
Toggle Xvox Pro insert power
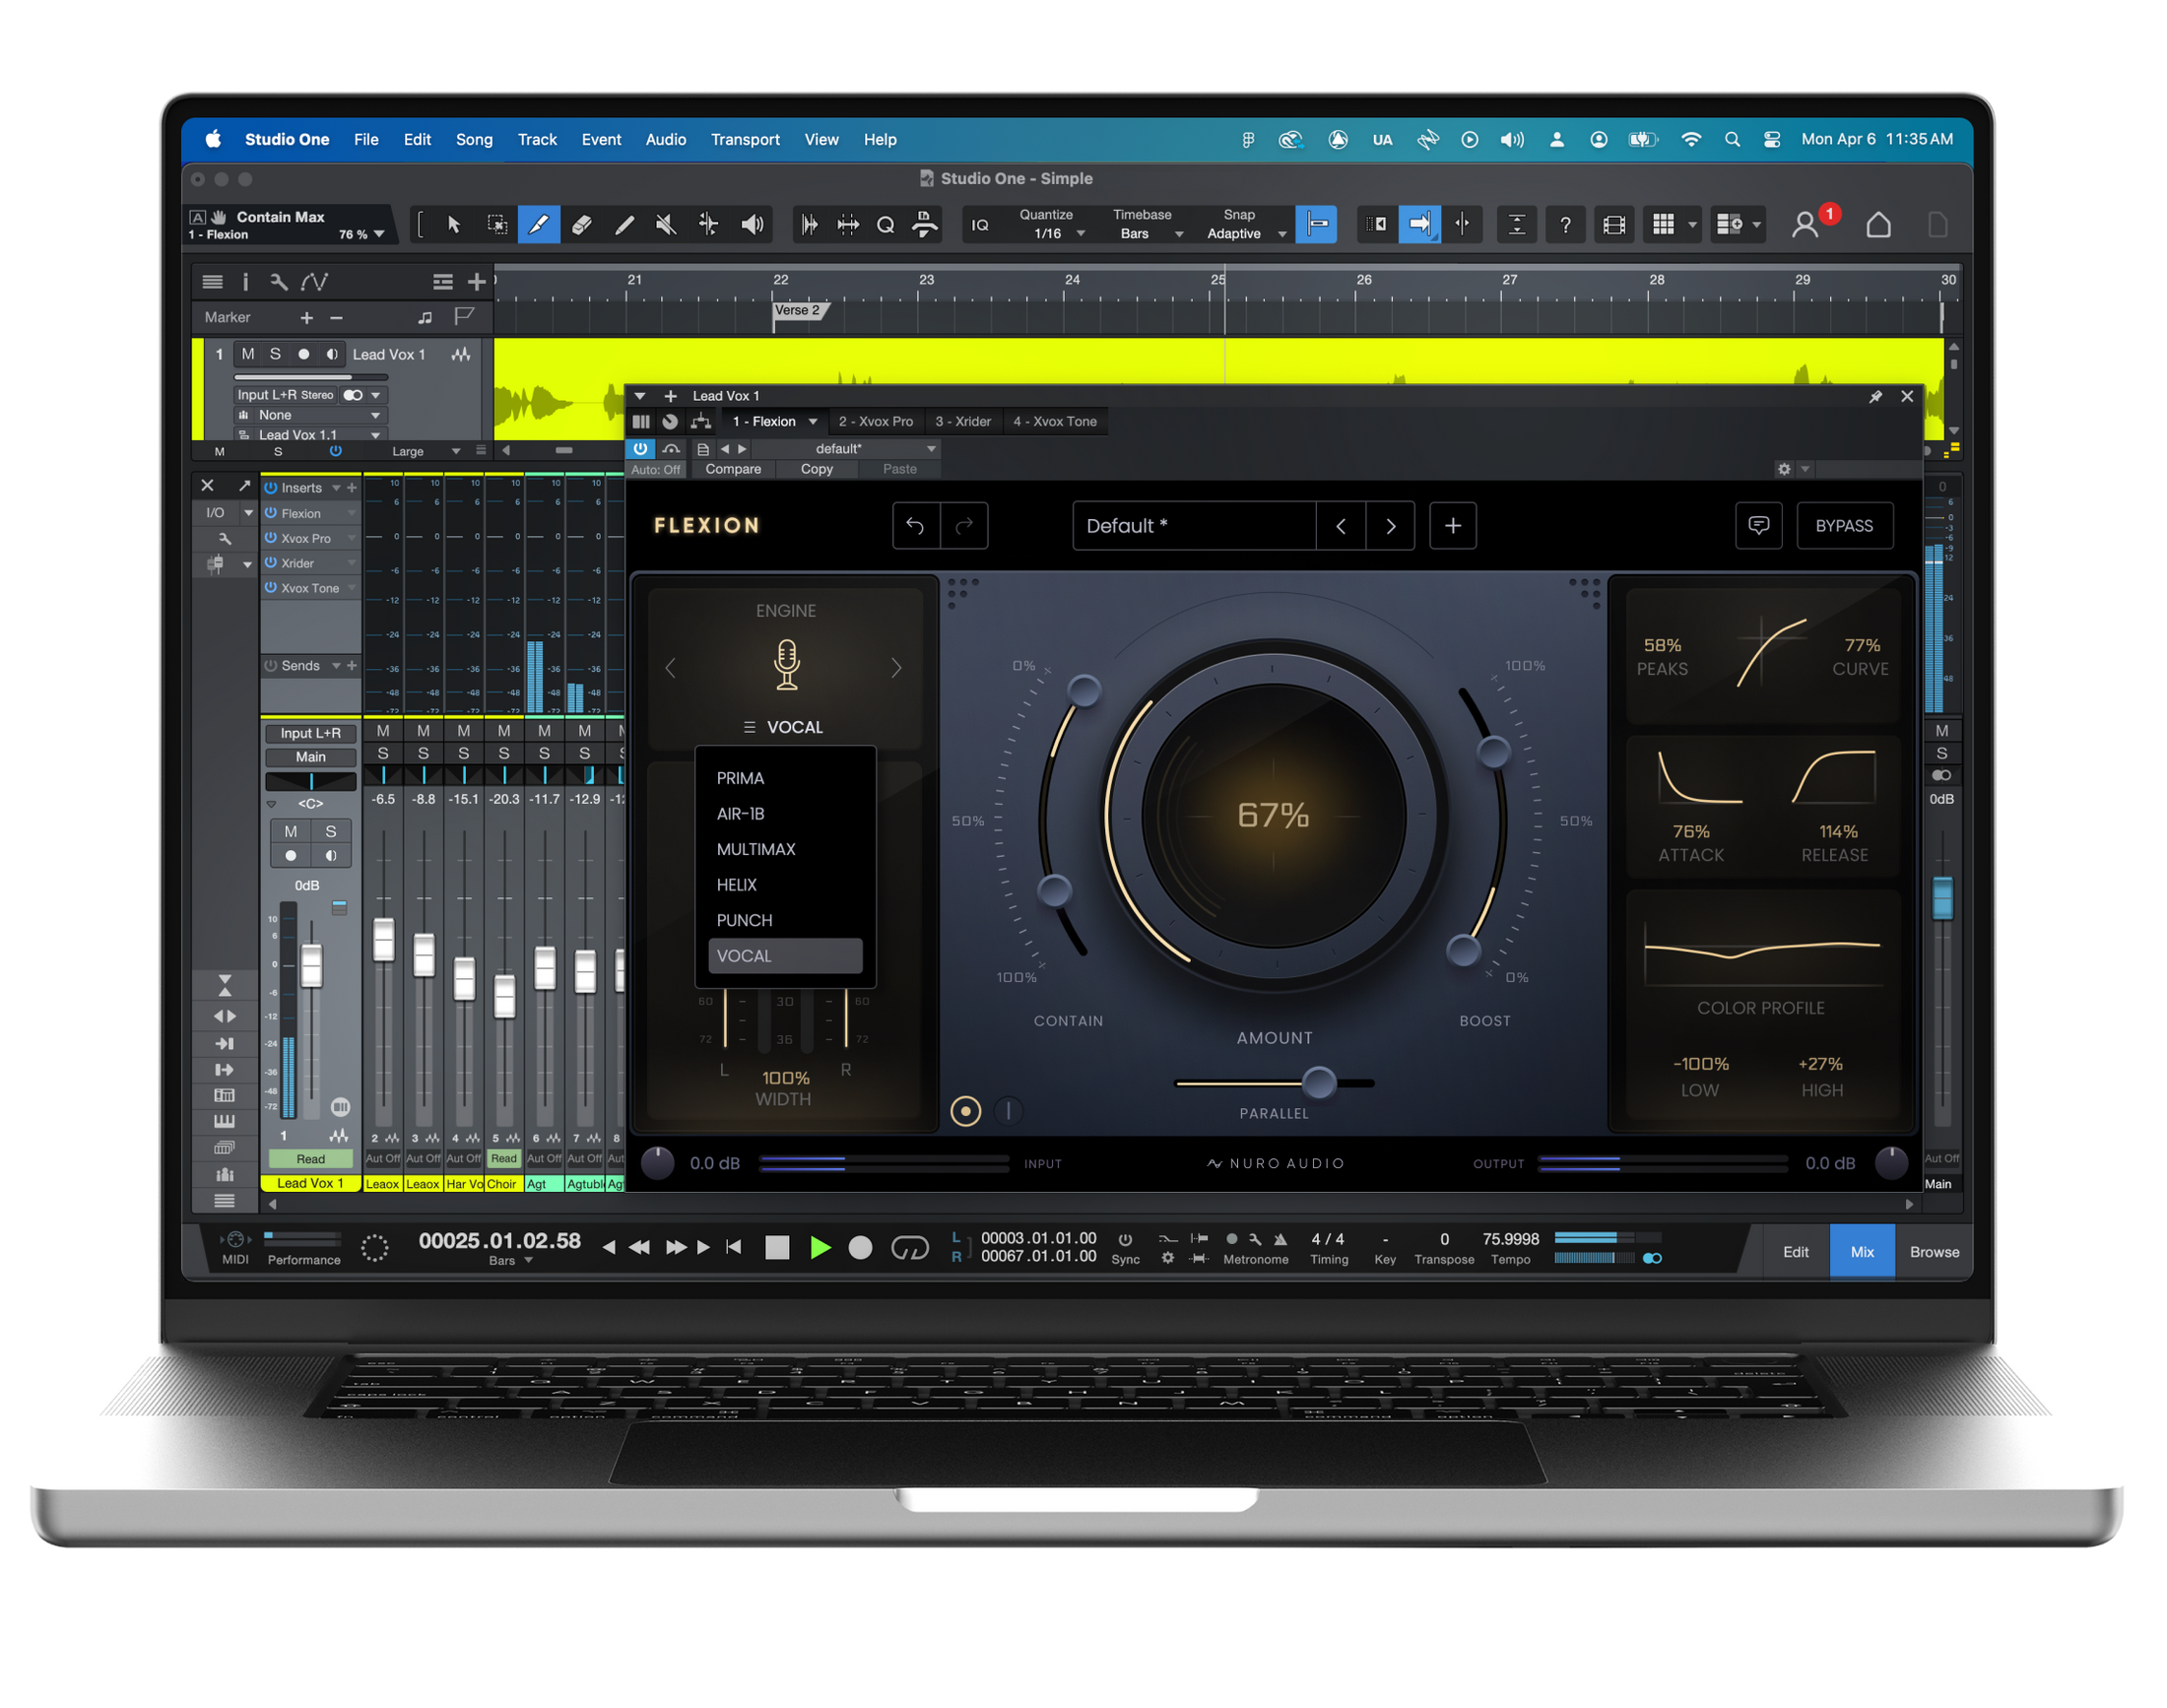(x=270, y=538)
